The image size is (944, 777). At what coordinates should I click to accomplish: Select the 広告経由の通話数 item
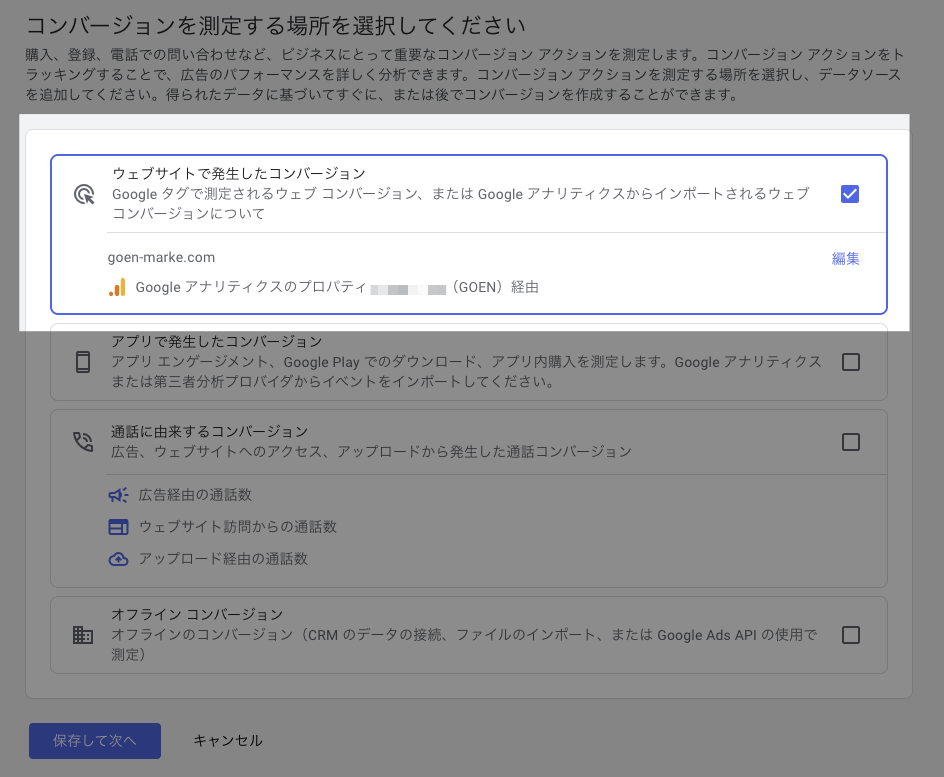pyautogui.click(x=195, y=495)
